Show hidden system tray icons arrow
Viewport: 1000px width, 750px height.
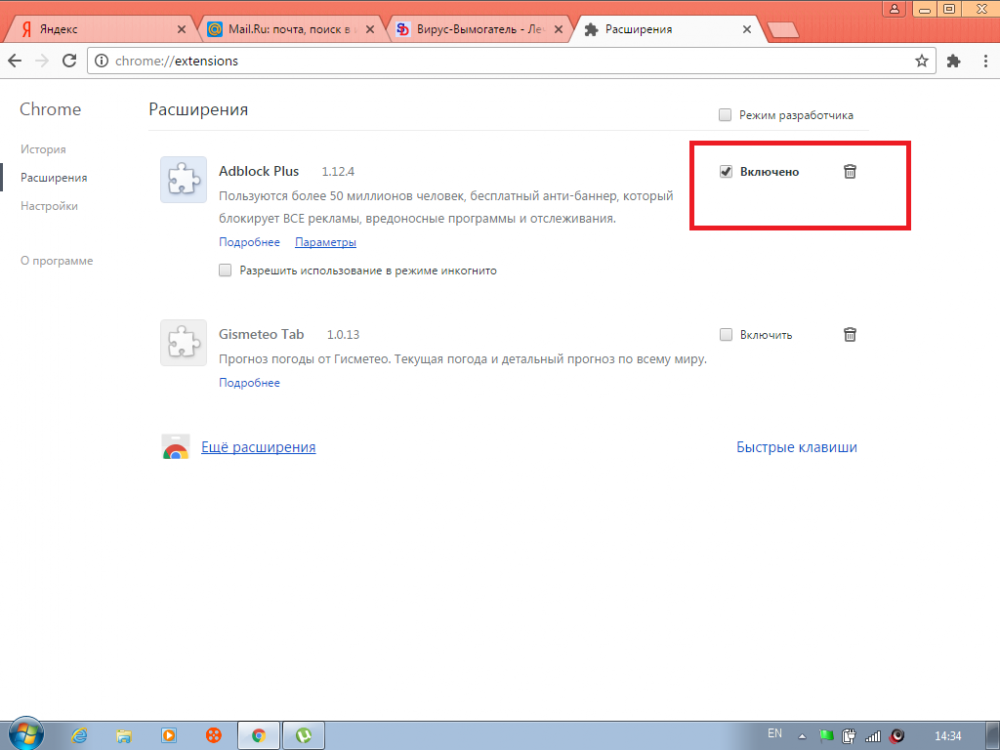tap(803, 735)
